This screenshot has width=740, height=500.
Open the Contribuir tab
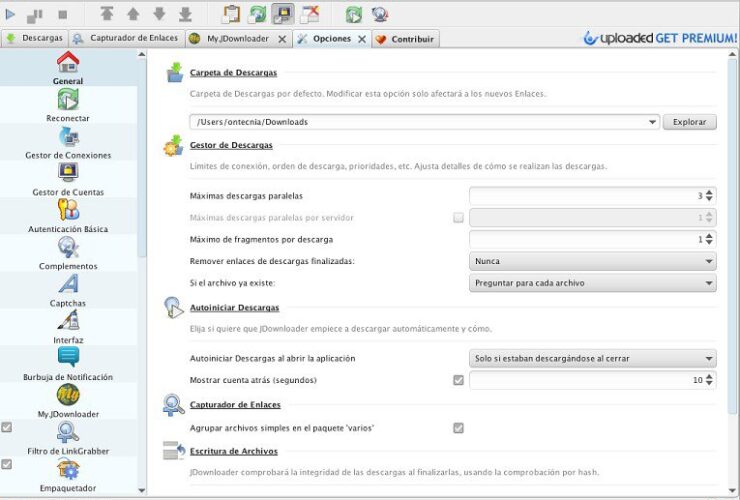point(406,39)
